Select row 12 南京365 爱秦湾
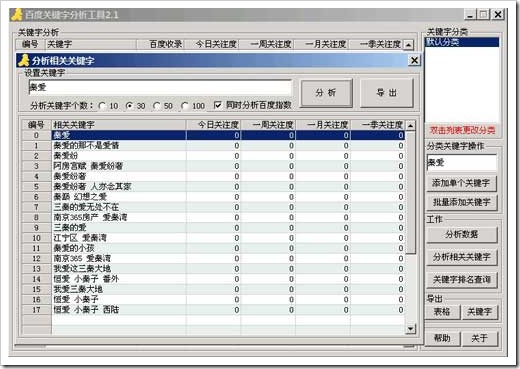Screen dimensions: 520x369 point(213,259)
